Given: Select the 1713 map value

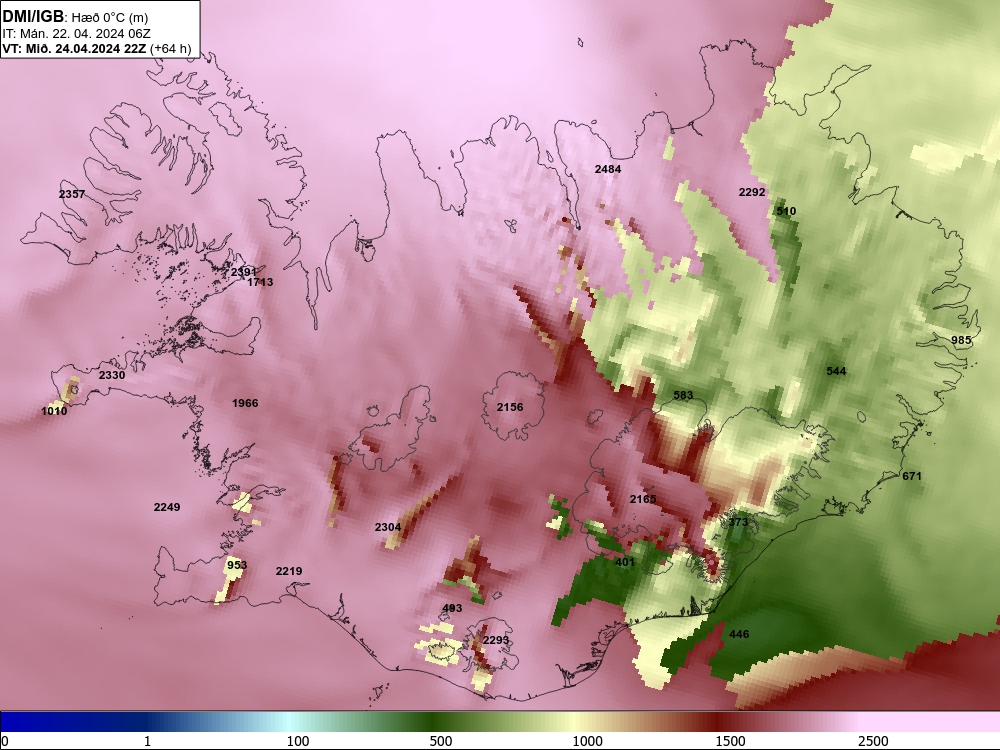Looking at the screenshot, I should (260, 282).
